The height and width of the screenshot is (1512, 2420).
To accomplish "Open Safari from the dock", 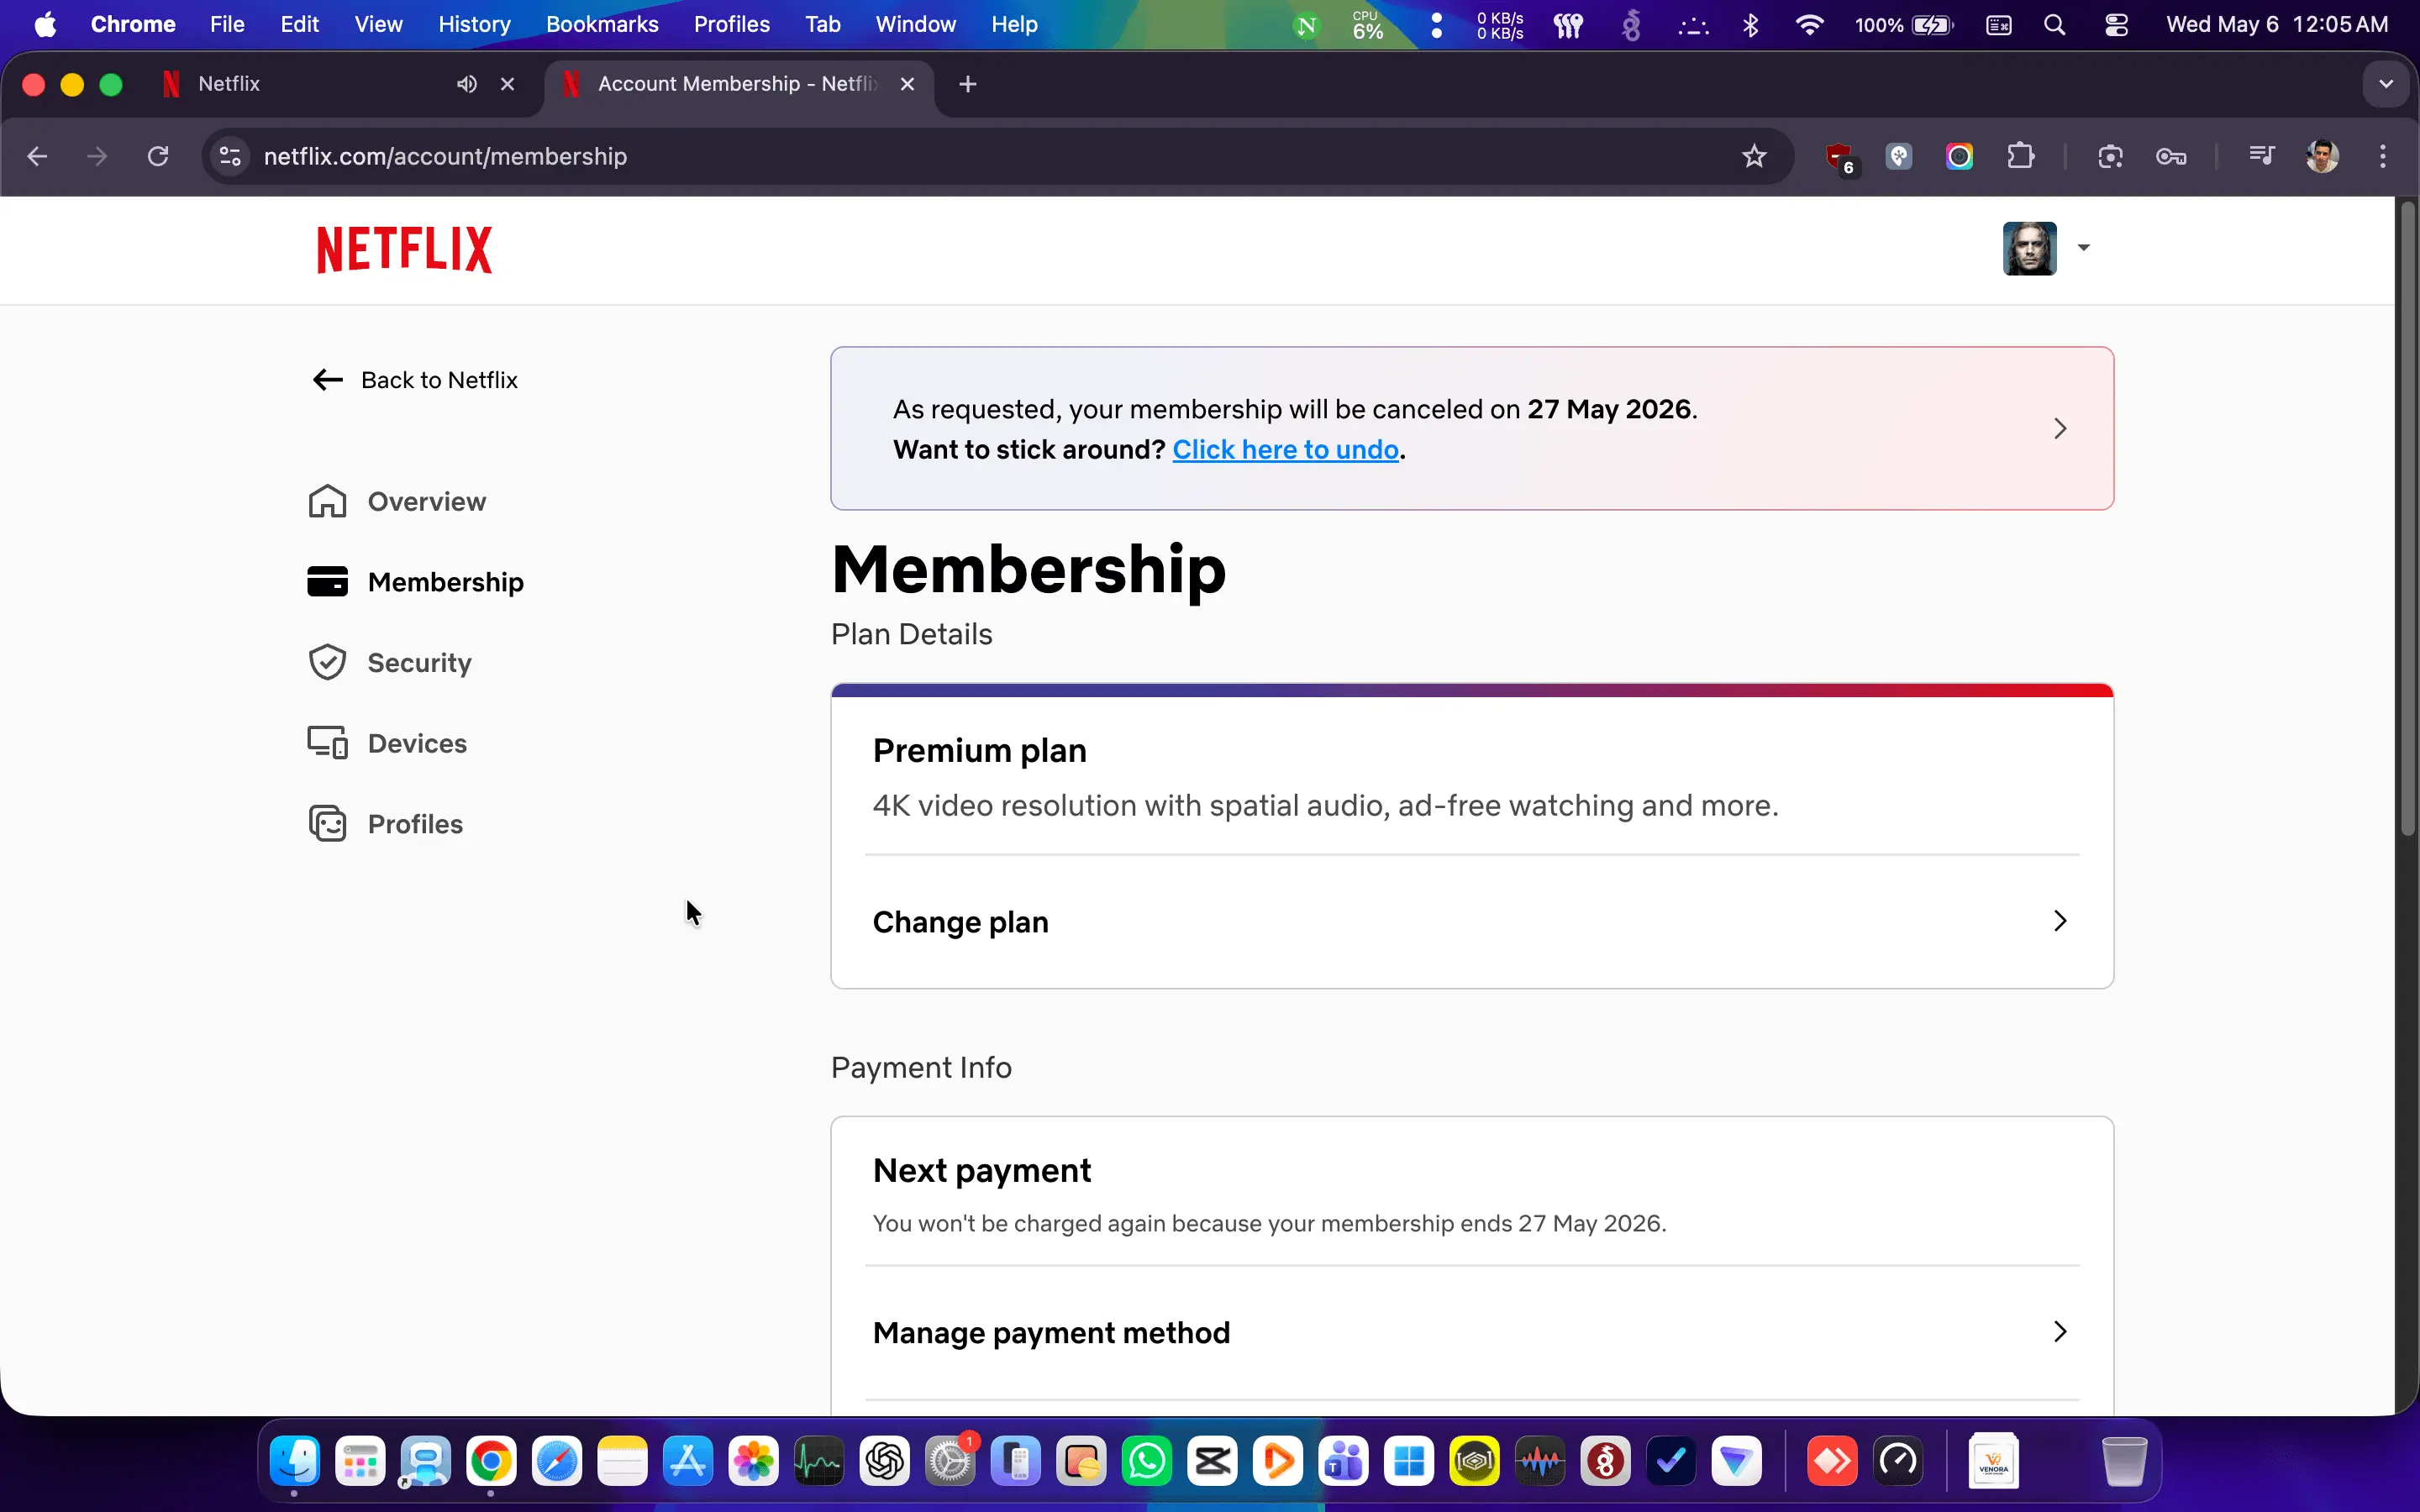I will coord(557,1462).
